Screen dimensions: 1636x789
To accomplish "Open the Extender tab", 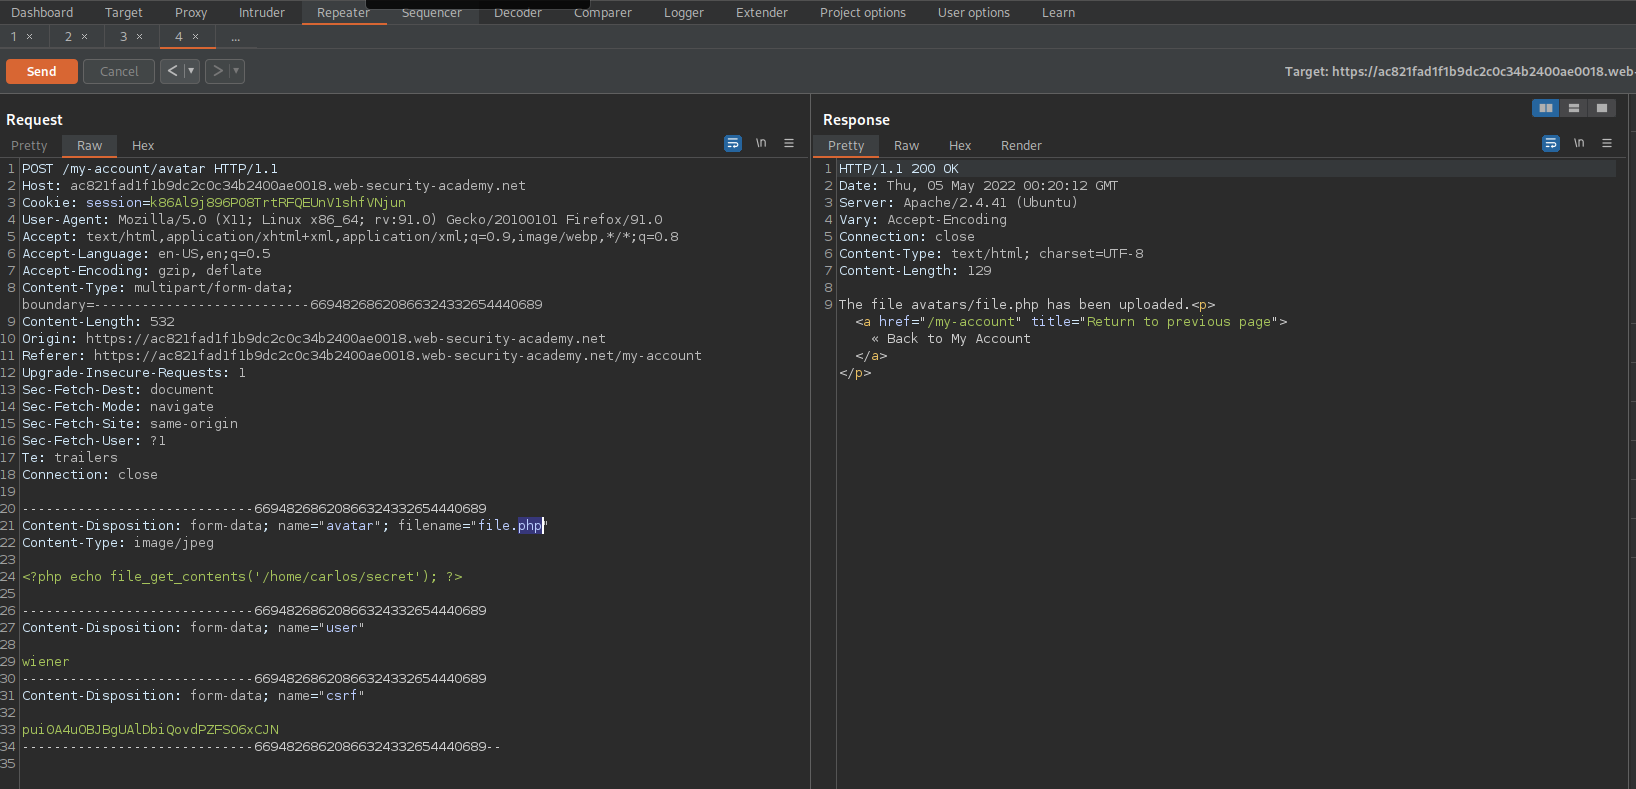I will 762,13.
